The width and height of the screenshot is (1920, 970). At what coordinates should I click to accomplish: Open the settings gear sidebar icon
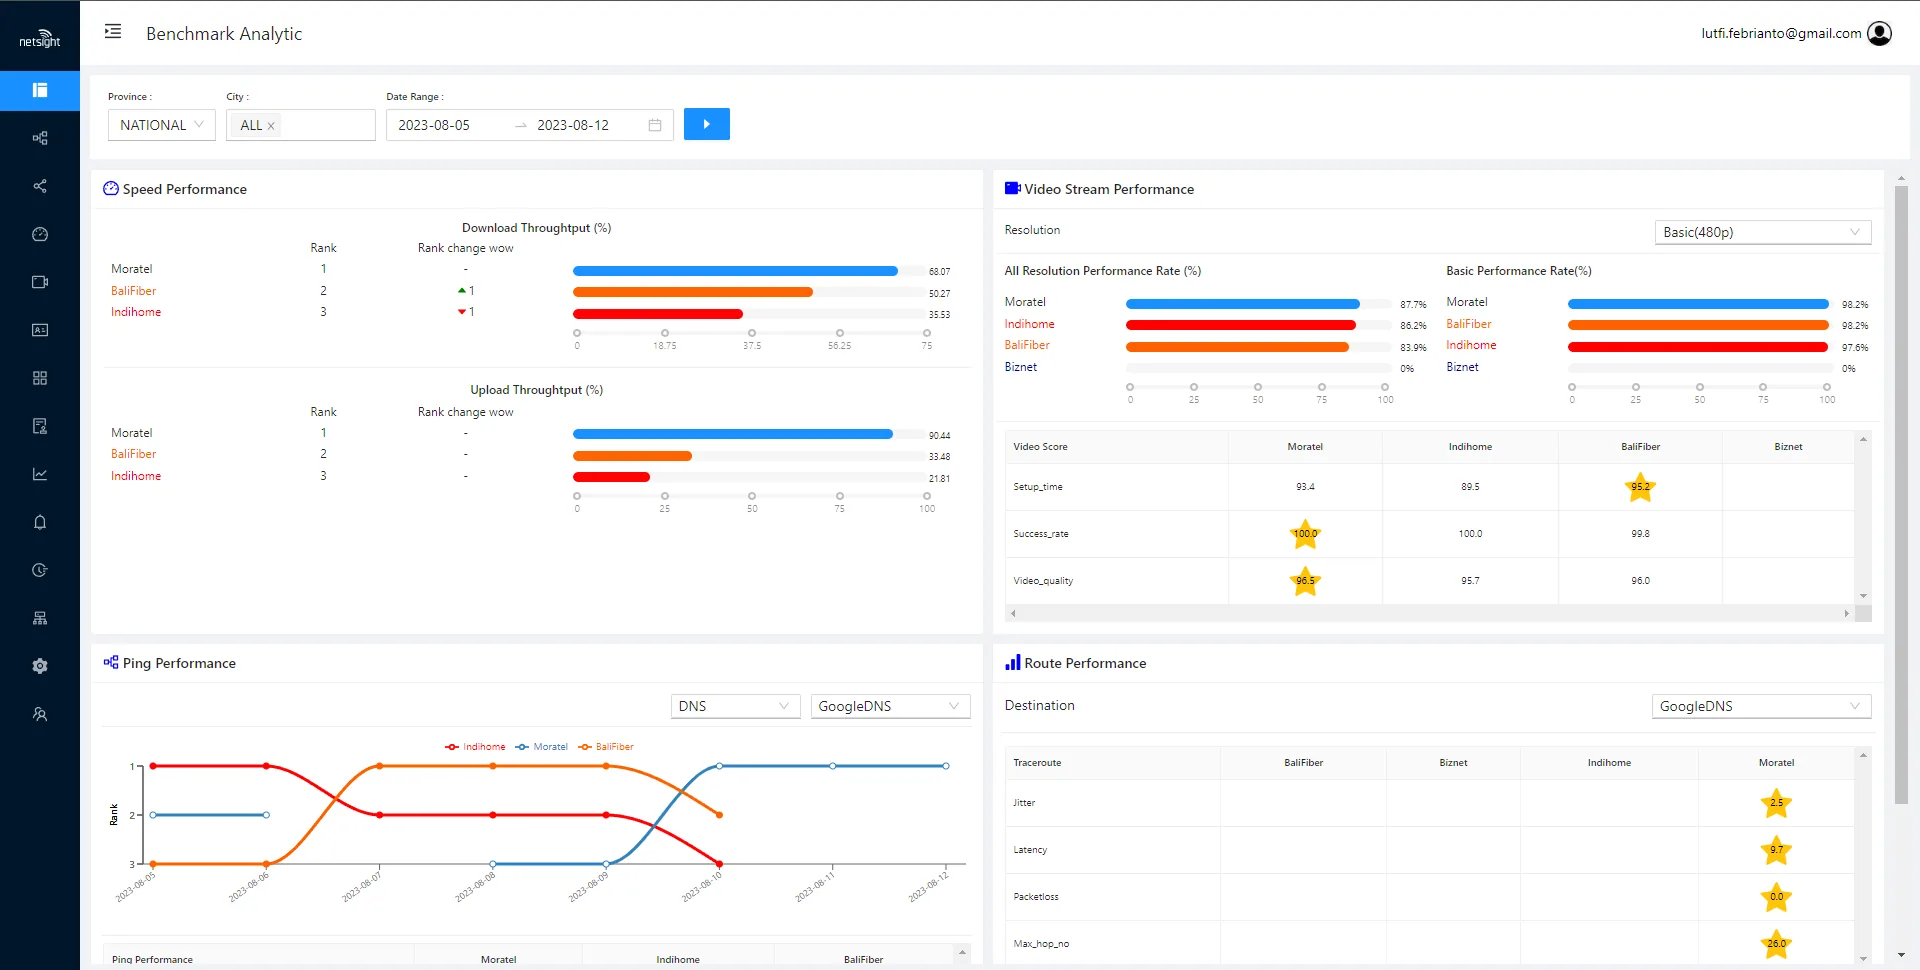coord(40,666)
